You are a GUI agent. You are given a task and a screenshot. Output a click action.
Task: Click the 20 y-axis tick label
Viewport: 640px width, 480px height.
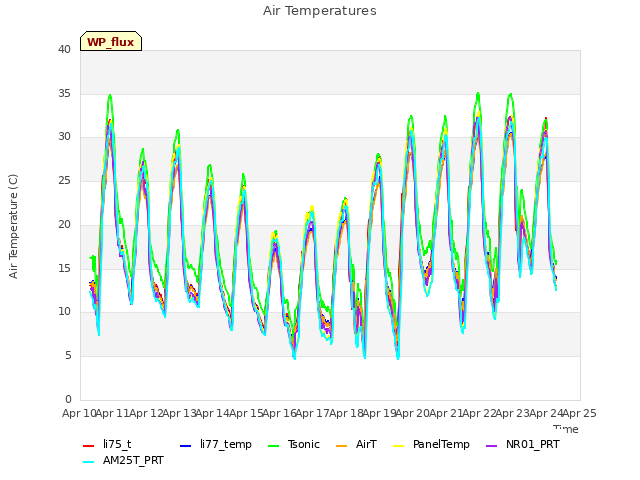coord(64,224)
